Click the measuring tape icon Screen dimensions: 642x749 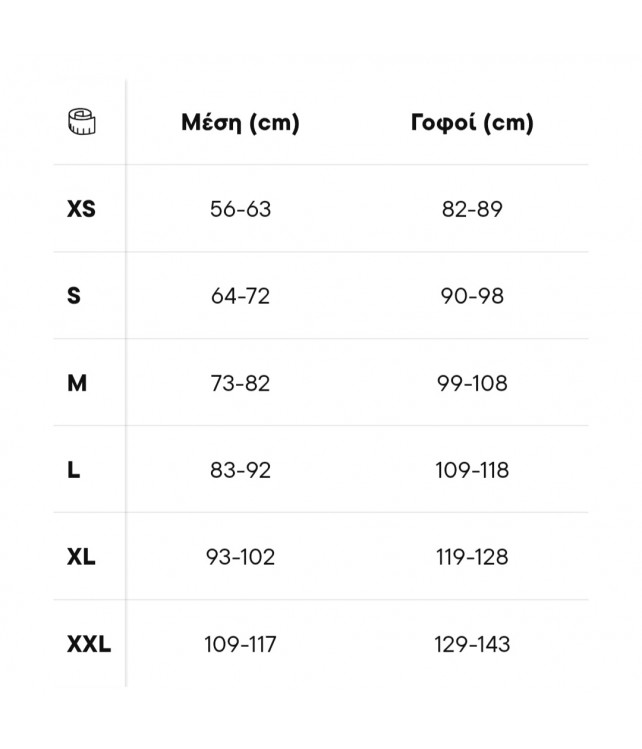[82, 122]
